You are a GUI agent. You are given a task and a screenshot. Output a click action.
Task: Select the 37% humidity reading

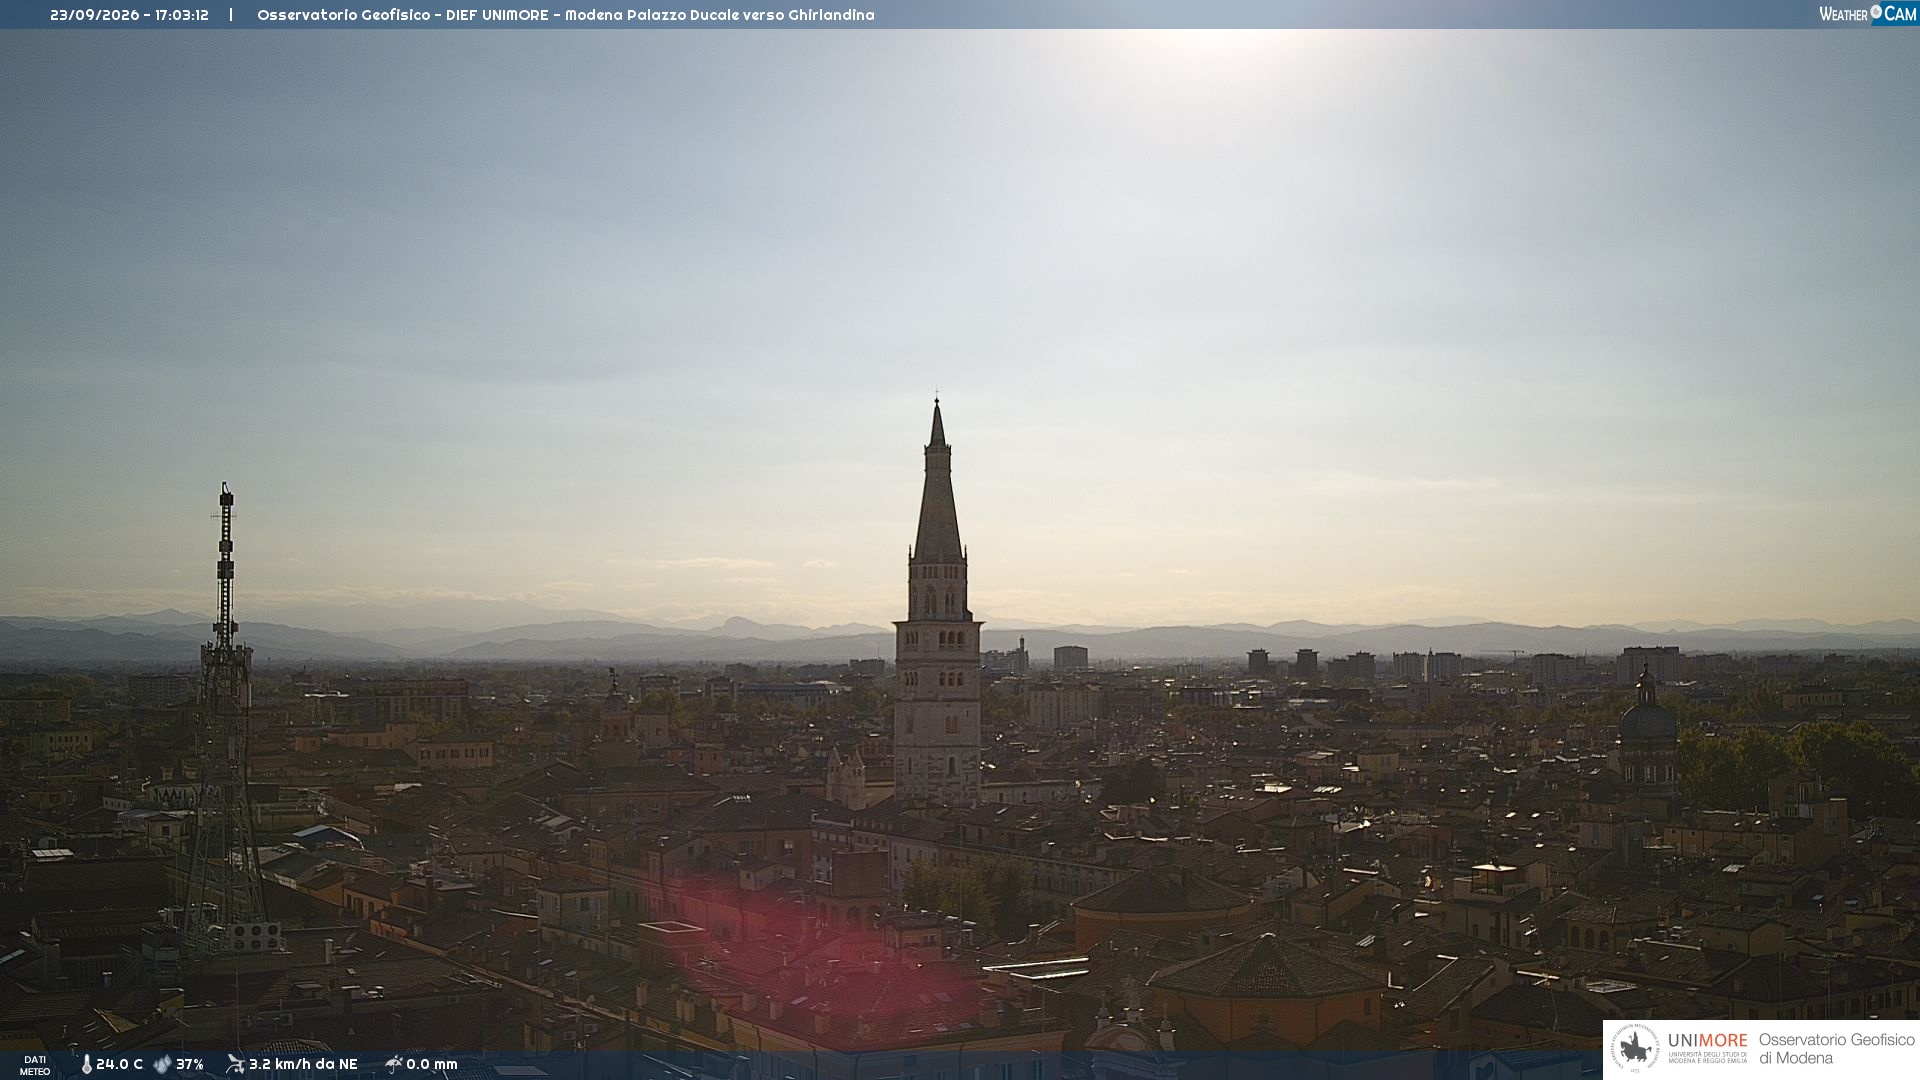(x=190, y=1065)
